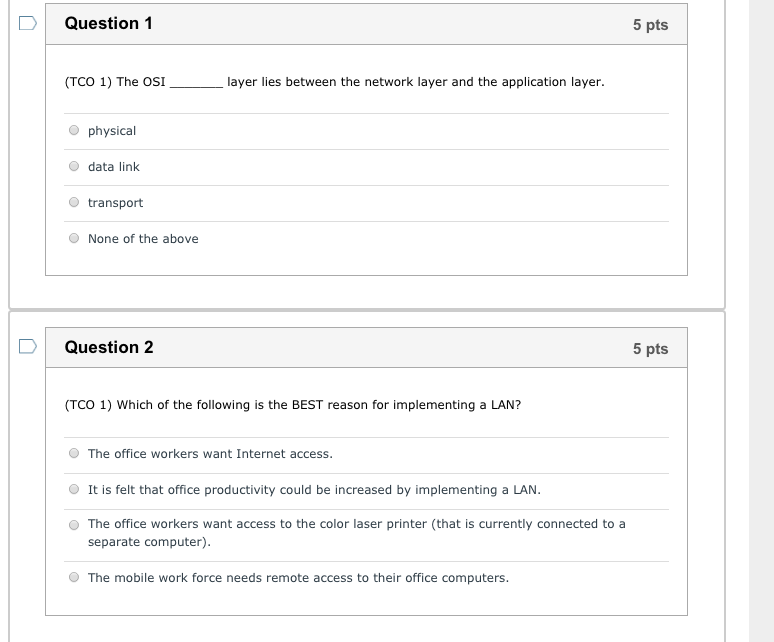Select the 'data link' radio button
The height and width of the screenshot is (642, 774).
pyautogui.click(x=74, y=166)
